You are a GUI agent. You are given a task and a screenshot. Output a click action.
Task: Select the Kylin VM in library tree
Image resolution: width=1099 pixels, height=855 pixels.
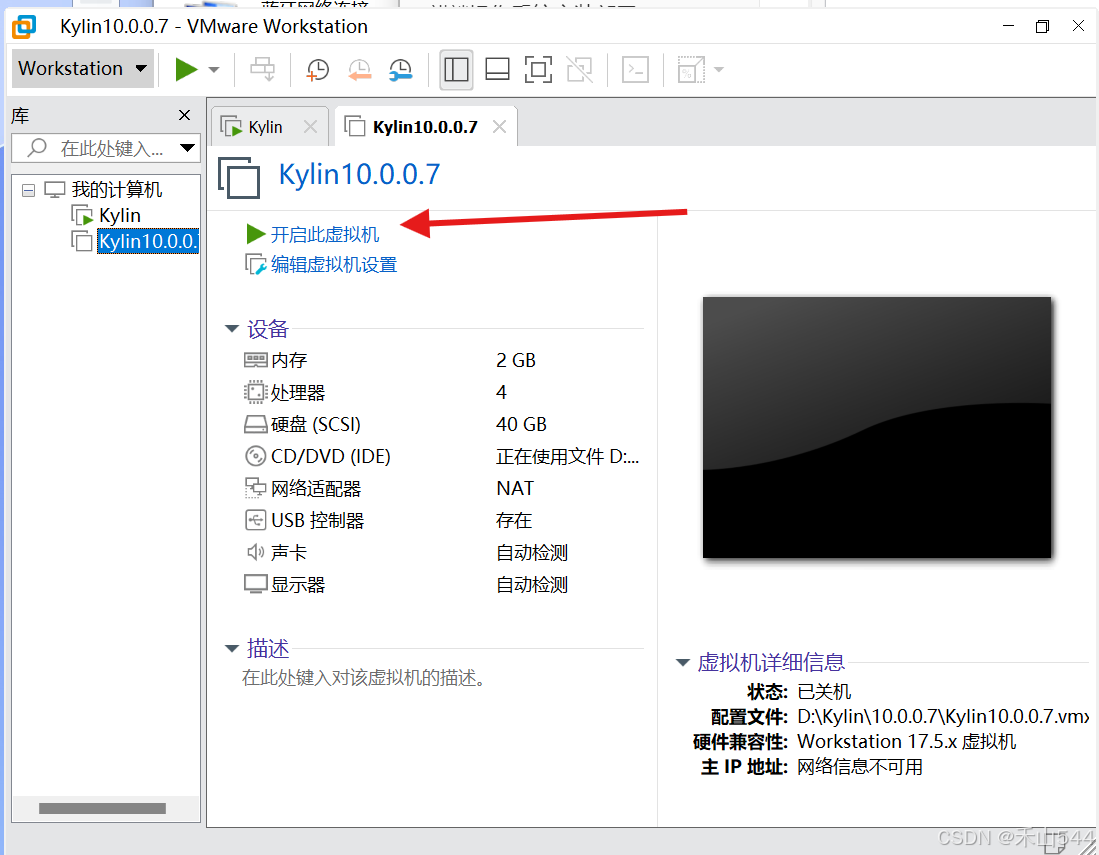[119, 215]
